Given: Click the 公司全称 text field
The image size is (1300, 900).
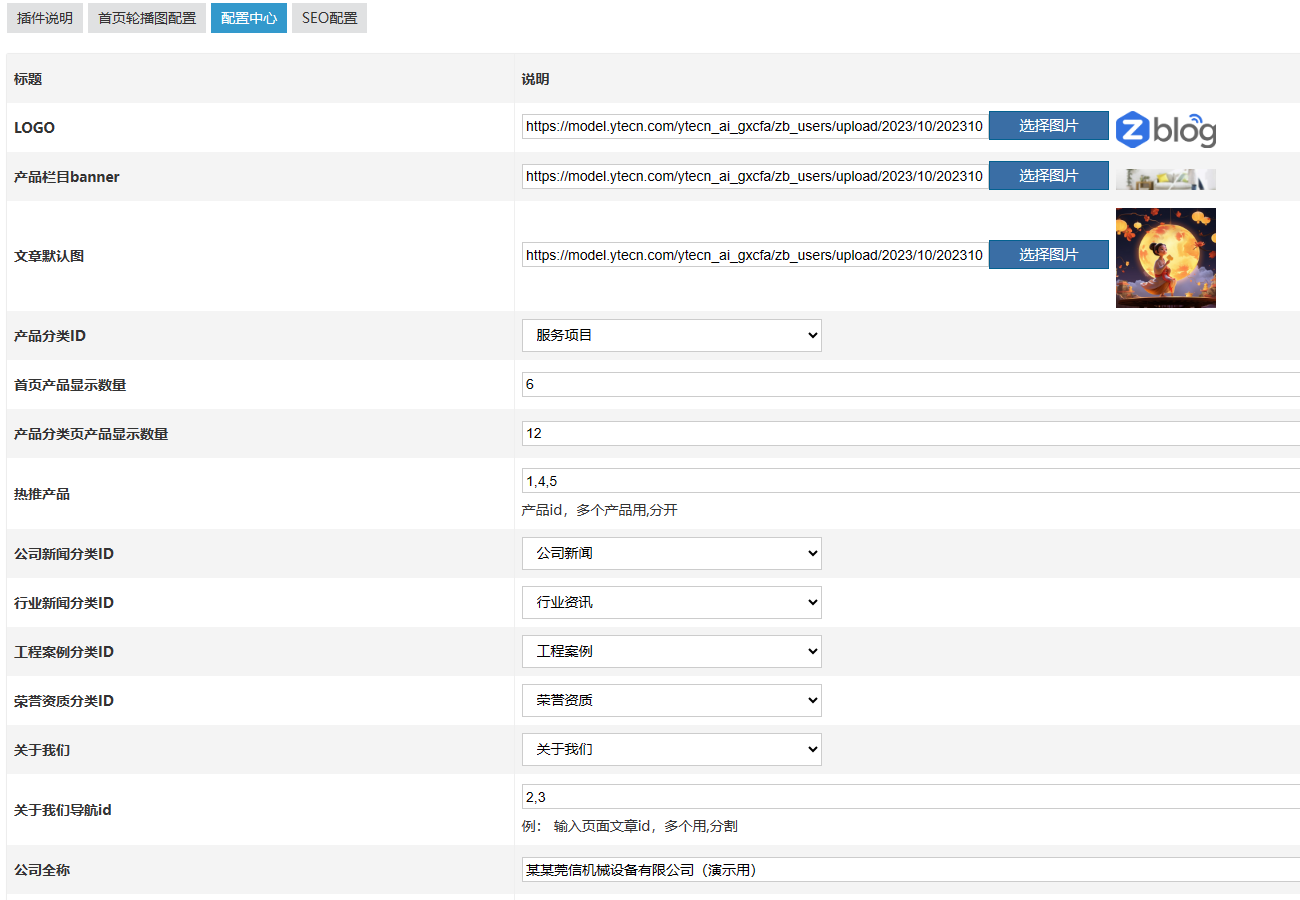Looking at the screenshot, I should pos(910,870).
